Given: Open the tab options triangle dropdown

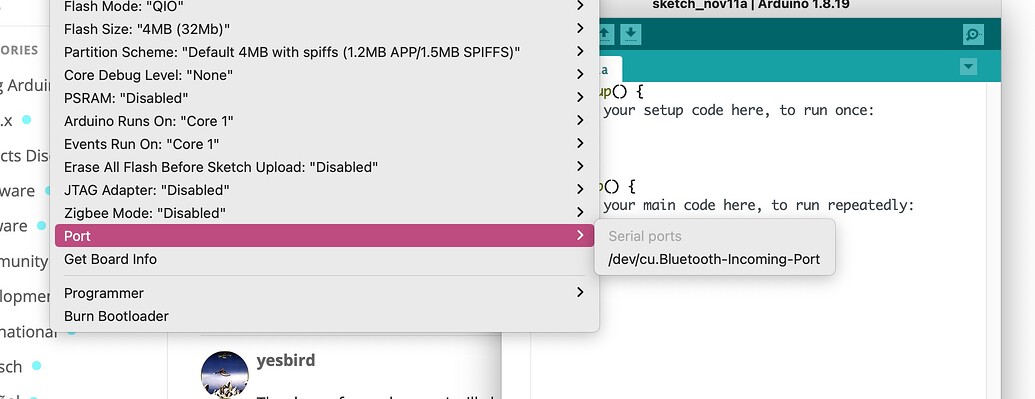Looking at the screenshot, I should tap(968, 67).
